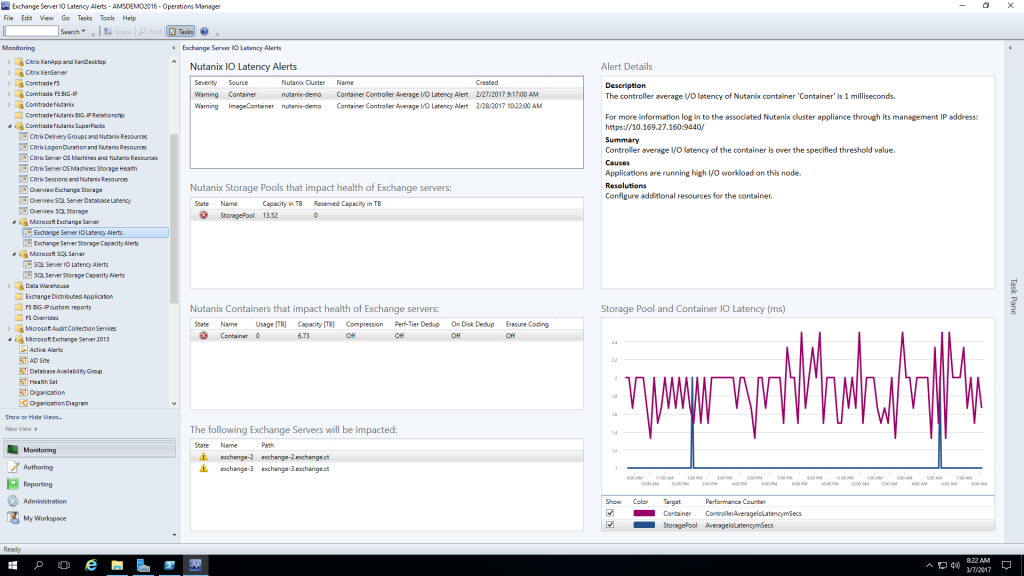Expand the Data Warehouse folder

[10, 286]
